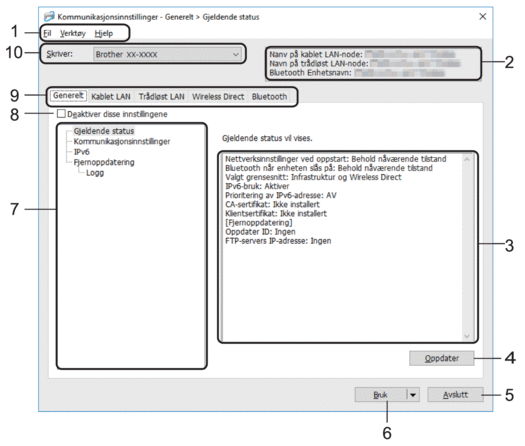Open the Wireless Direct tab

[218, 96]
